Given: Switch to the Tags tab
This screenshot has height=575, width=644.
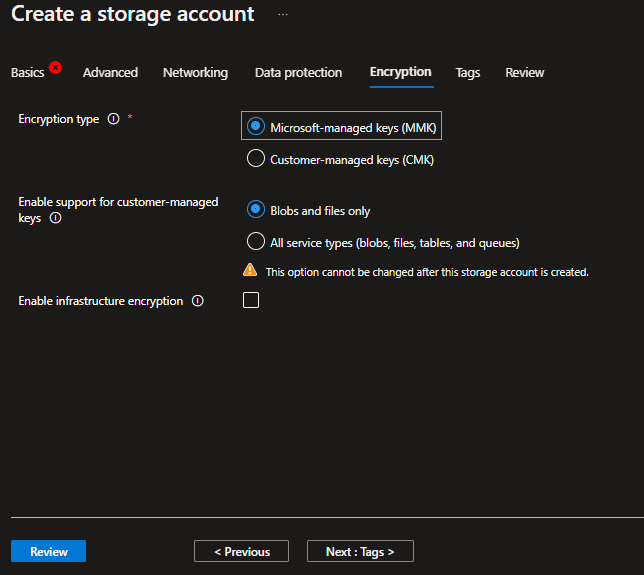Looking at the screenshot, I should (x=468, y=73).
